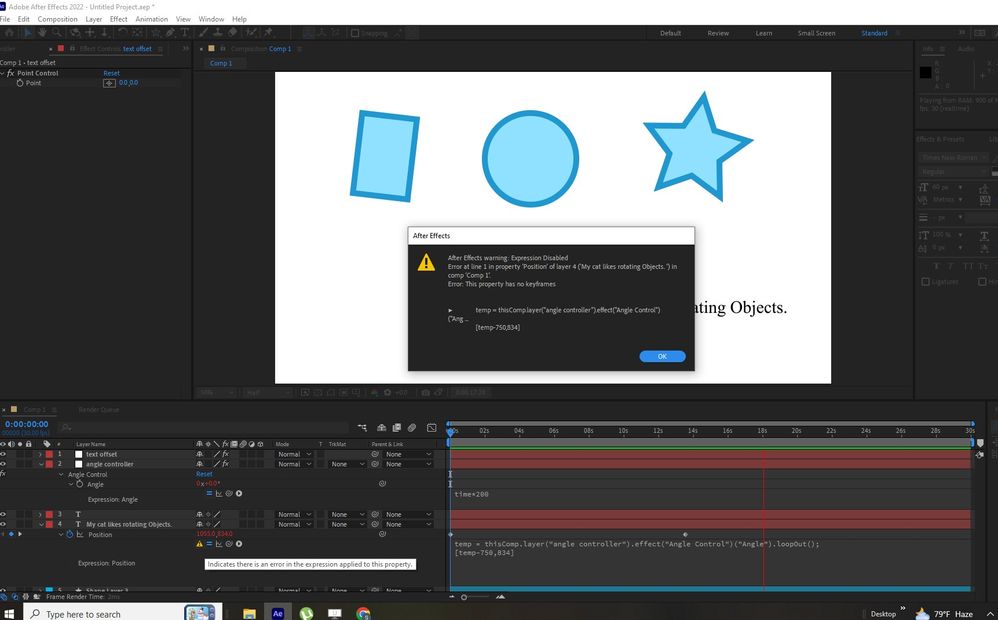998x620 pixels.
Task: Expand layer 3 twirl arrow
Action: [41, 514]
